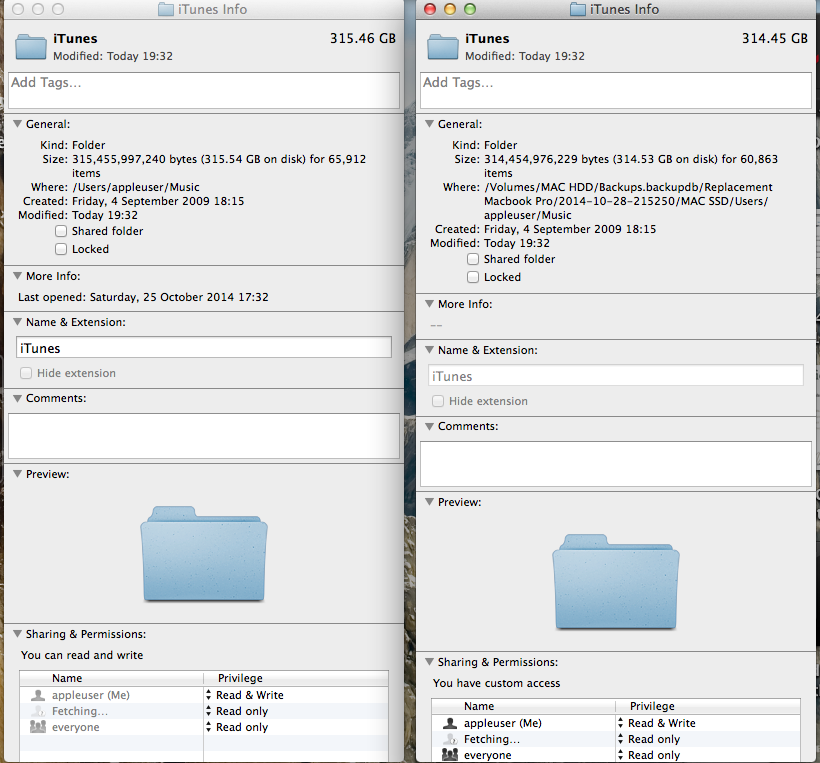Click the folder proxy icon in right title bar

pos(577,9)
